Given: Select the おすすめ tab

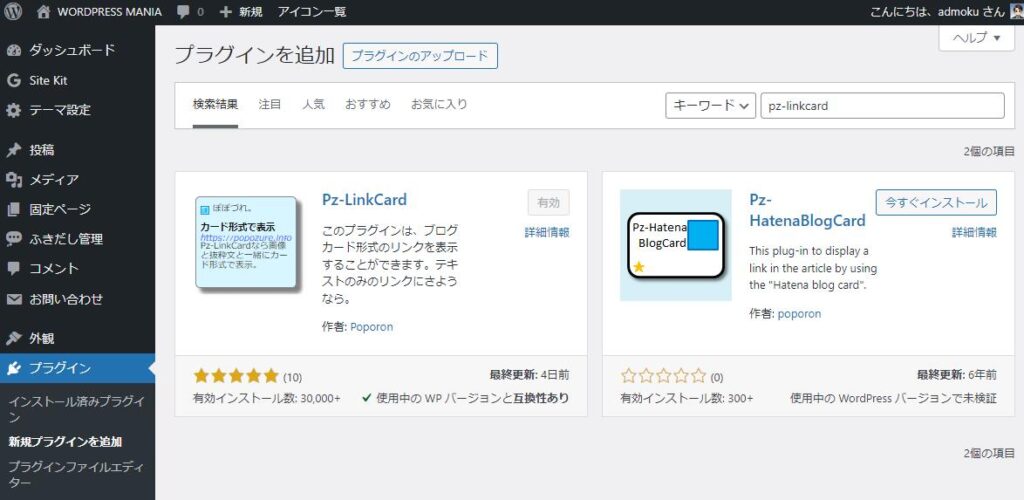Looking at the screenshot, I should (367, 104).
